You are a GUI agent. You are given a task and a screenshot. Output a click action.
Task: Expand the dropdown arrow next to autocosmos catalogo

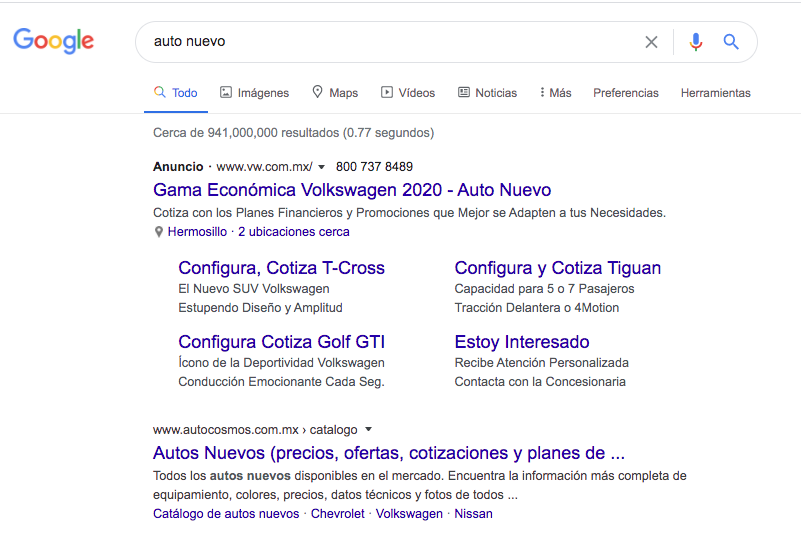coord(368,429)
